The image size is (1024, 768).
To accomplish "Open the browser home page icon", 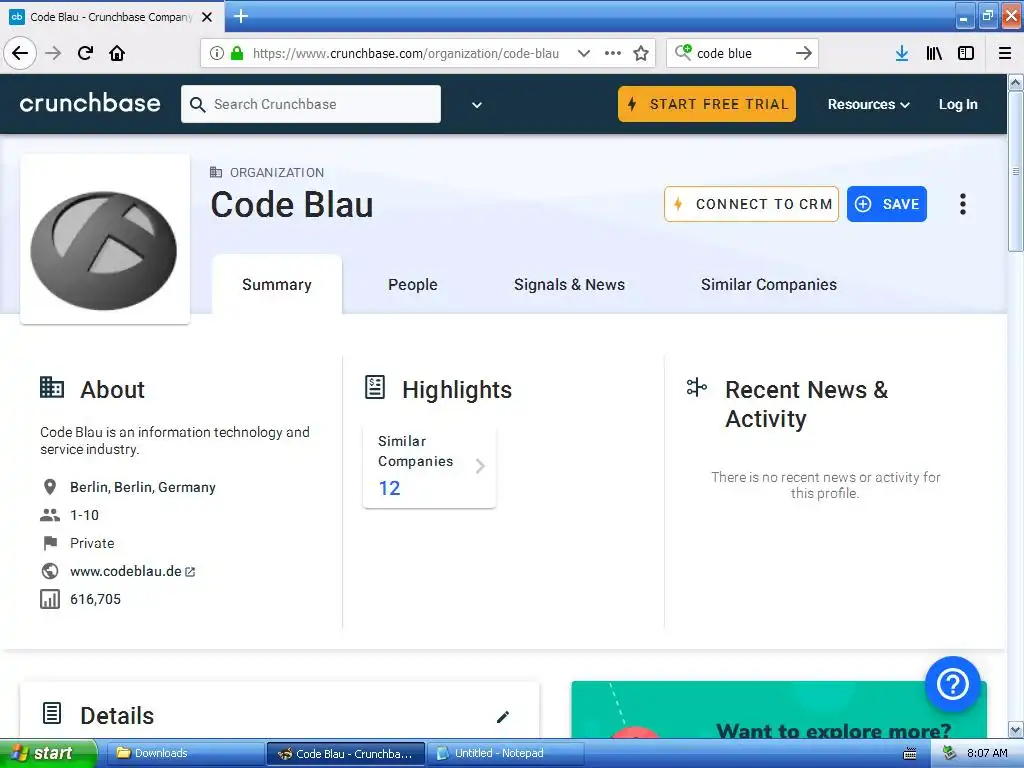I will click(117, 53).
